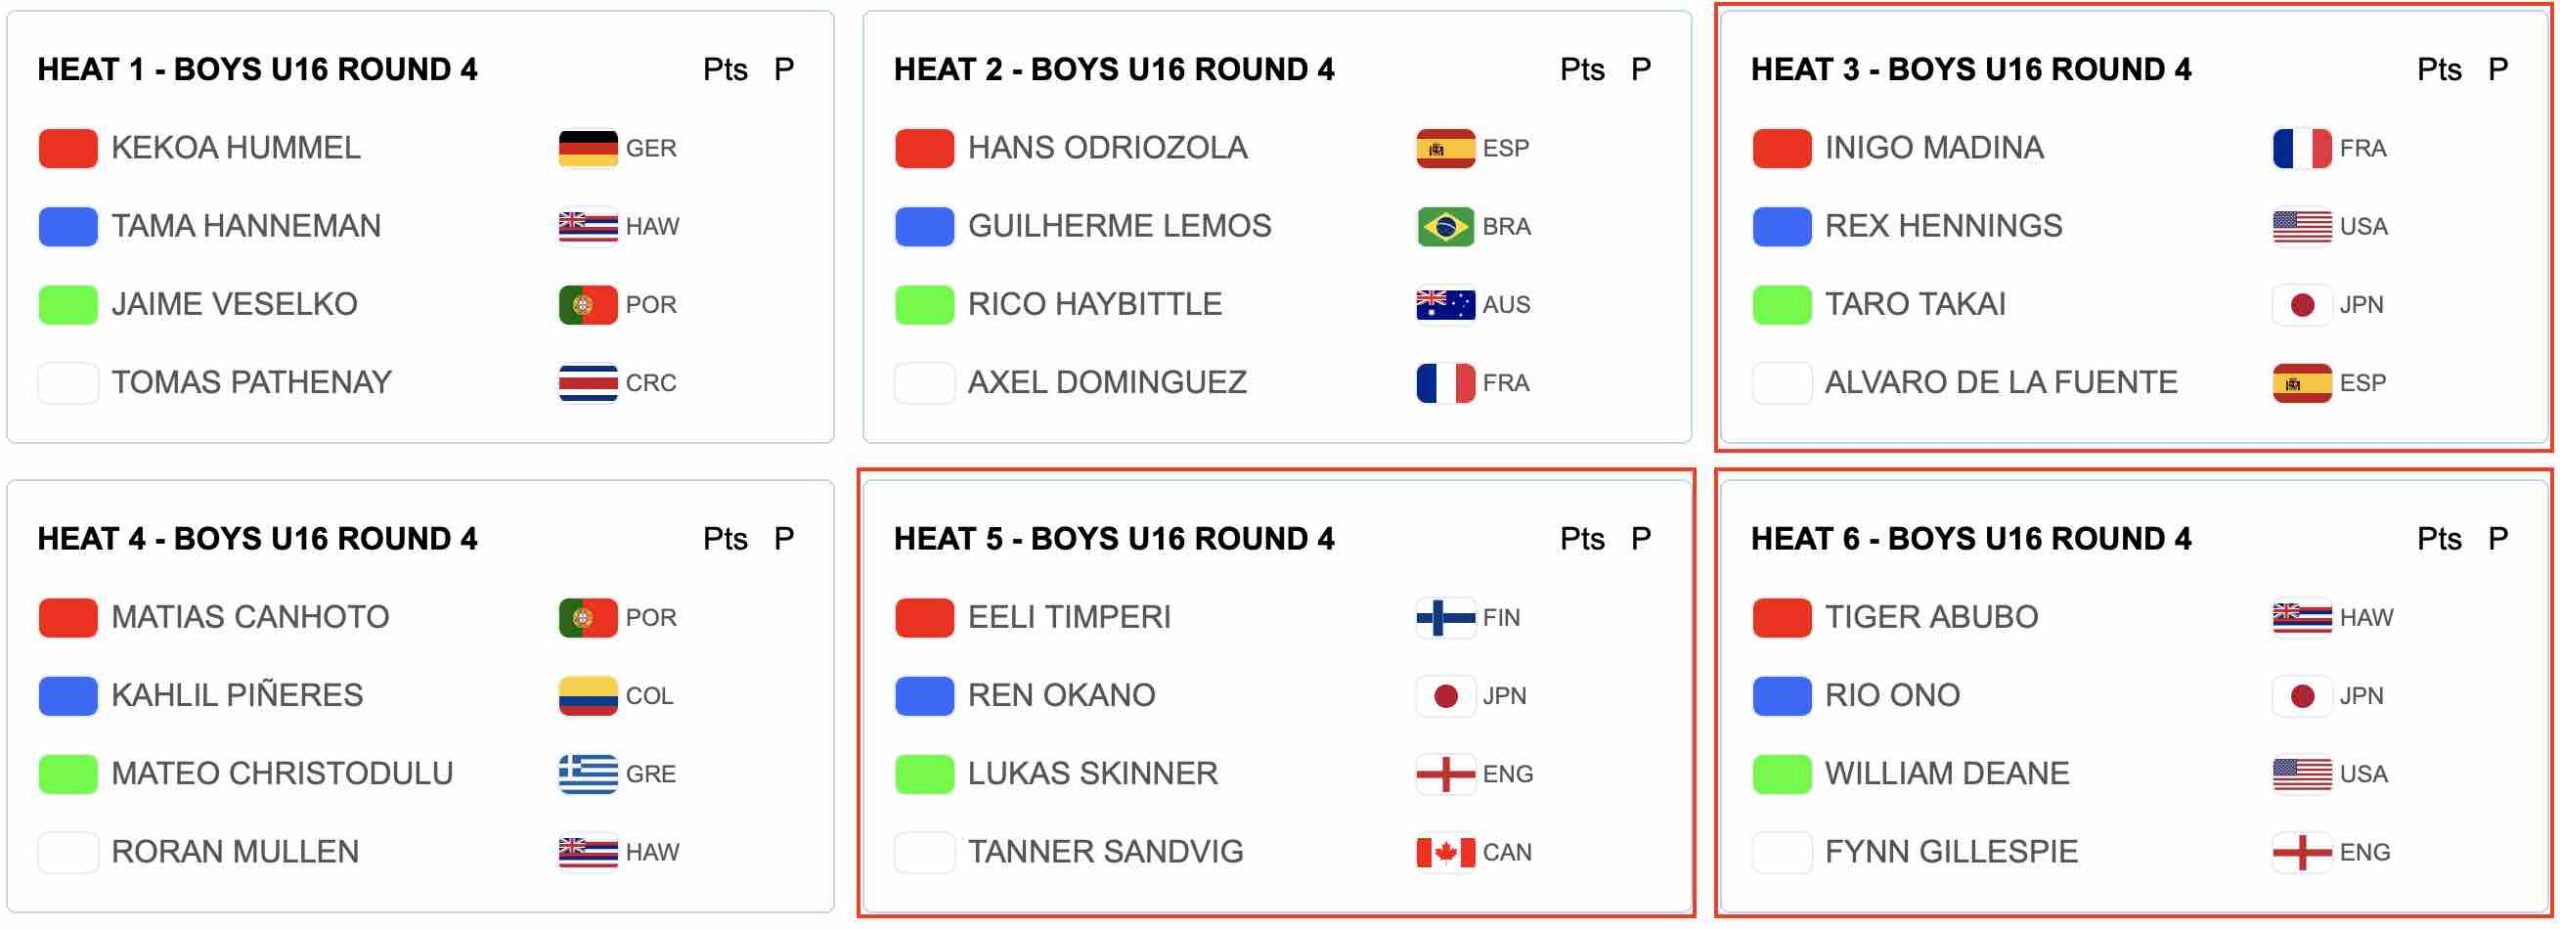Click the Brazil flag next to Guilherme Lemos
Image resolution: width=2560 pixels, height=929 pixels.
pos(1444,226)
